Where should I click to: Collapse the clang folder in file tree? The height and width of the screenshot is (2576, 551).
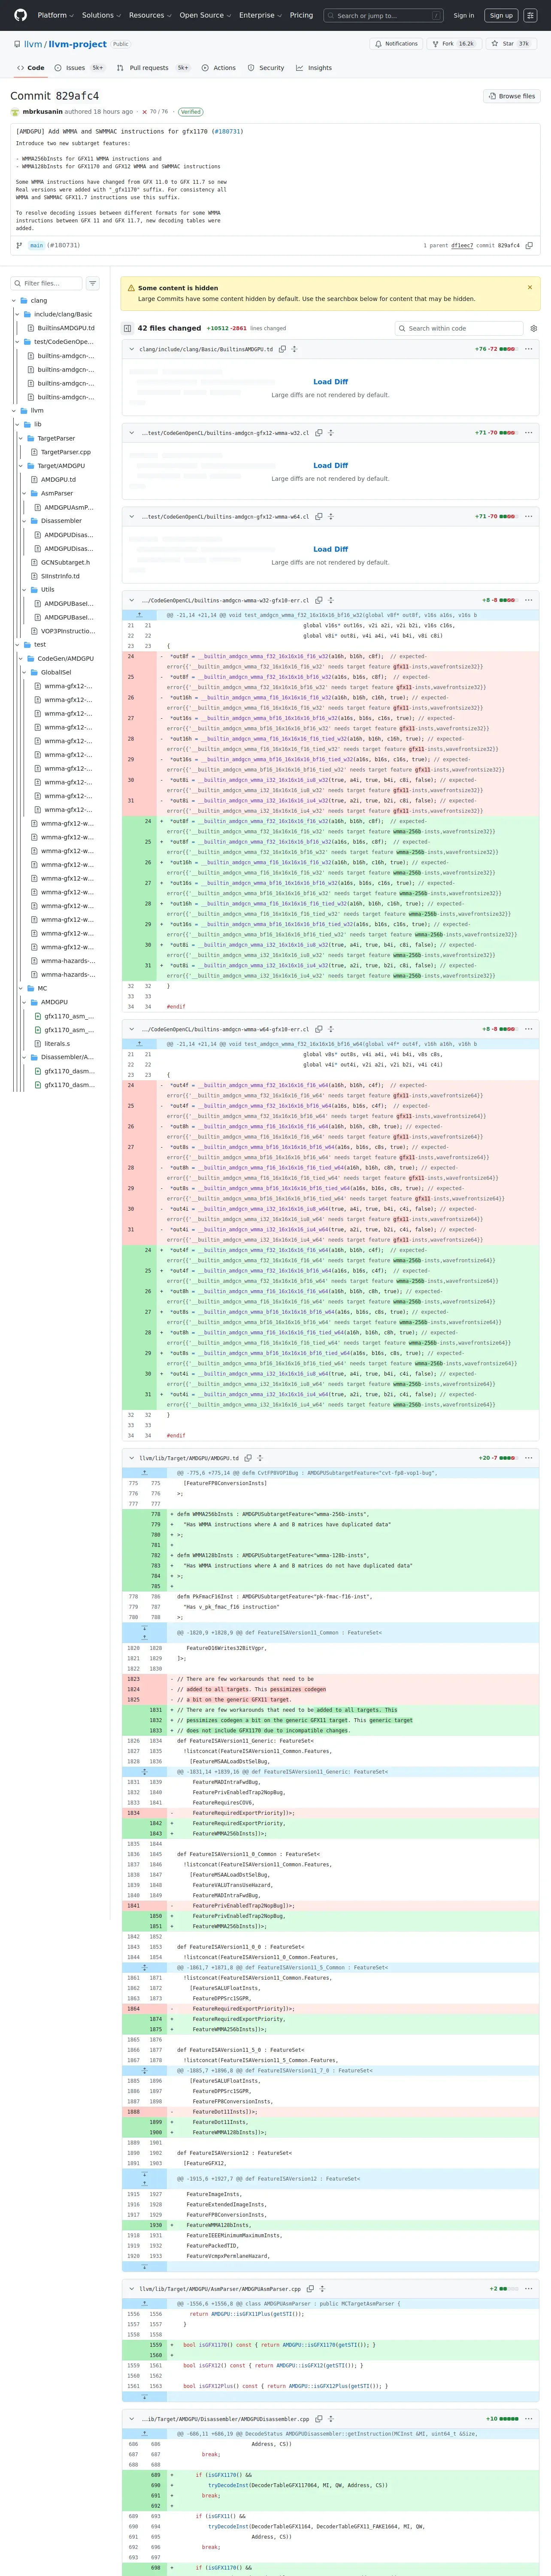[x=14, y=300]
